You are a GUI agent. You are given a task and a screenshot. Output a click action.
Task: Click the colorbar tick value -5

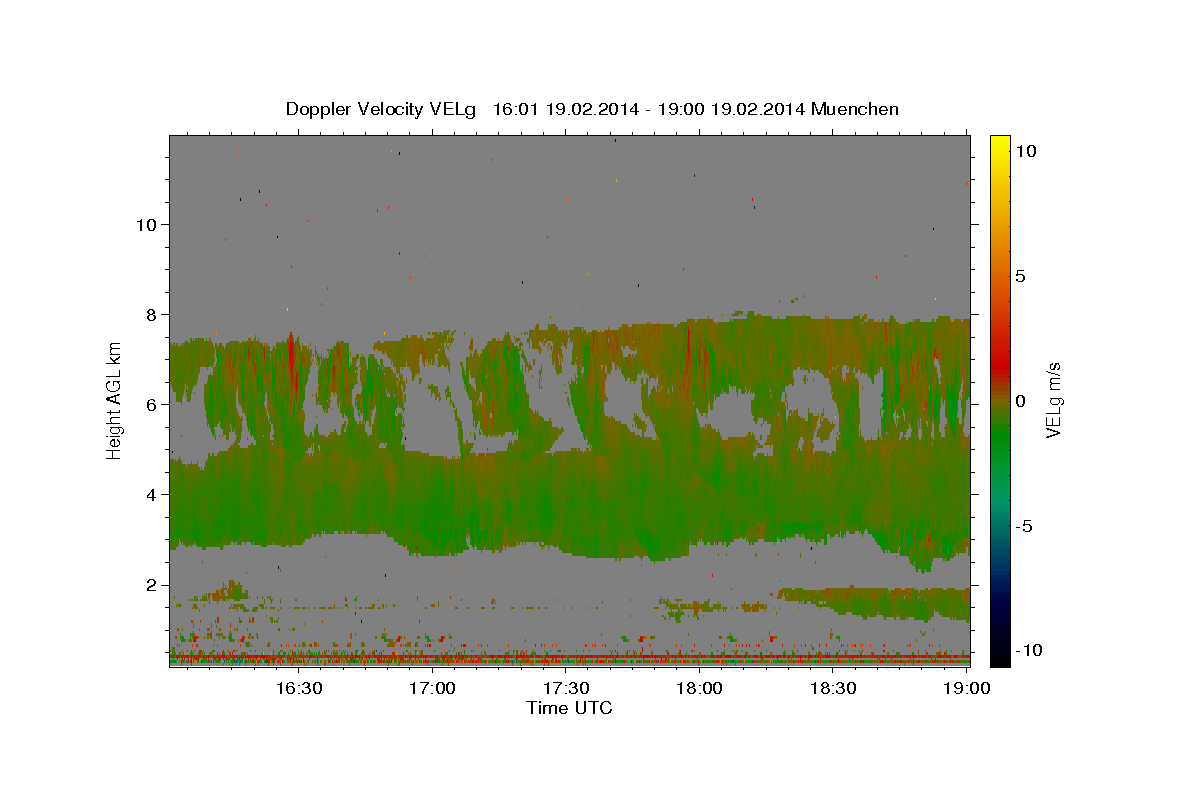click(1024, 526)
